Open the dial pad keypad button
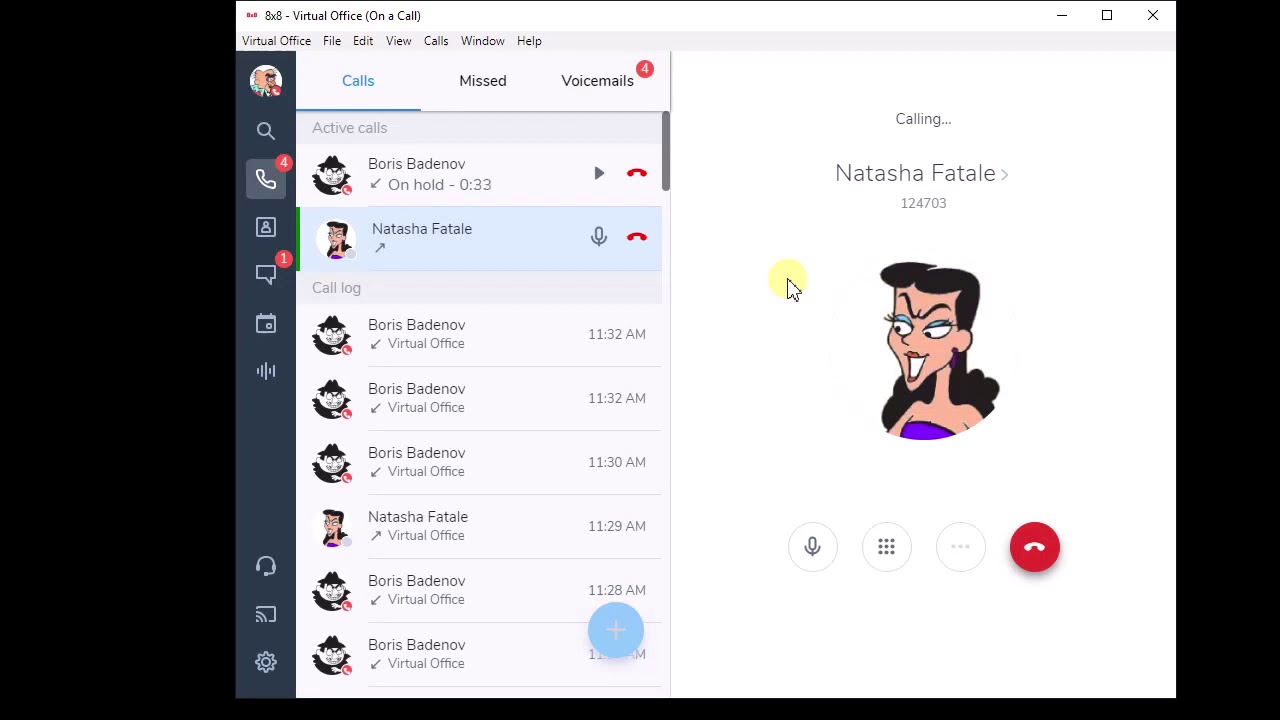This screenshot has height=720, width=1280. point(886,547)
